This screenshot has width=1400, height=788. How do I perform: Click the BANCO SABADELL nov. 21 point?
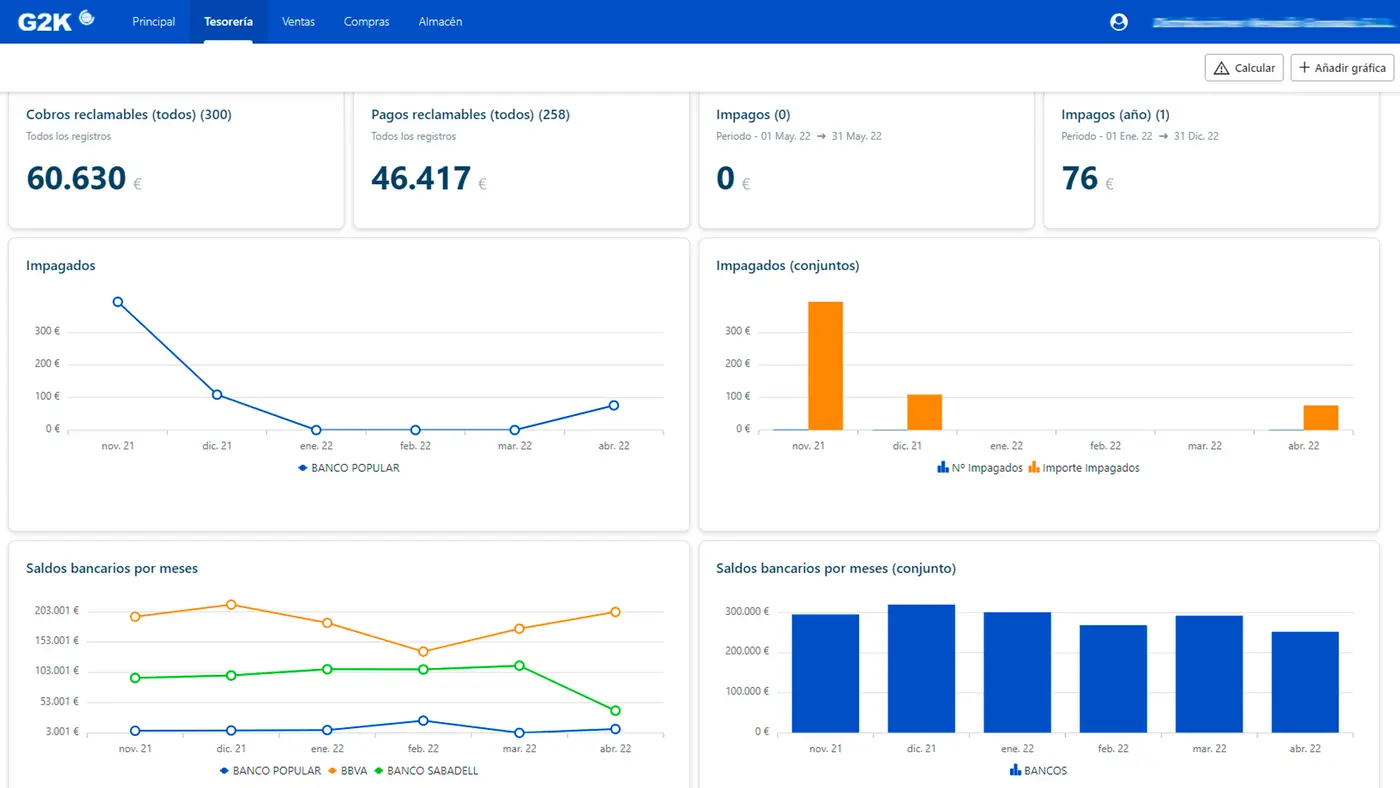point(135,678)
